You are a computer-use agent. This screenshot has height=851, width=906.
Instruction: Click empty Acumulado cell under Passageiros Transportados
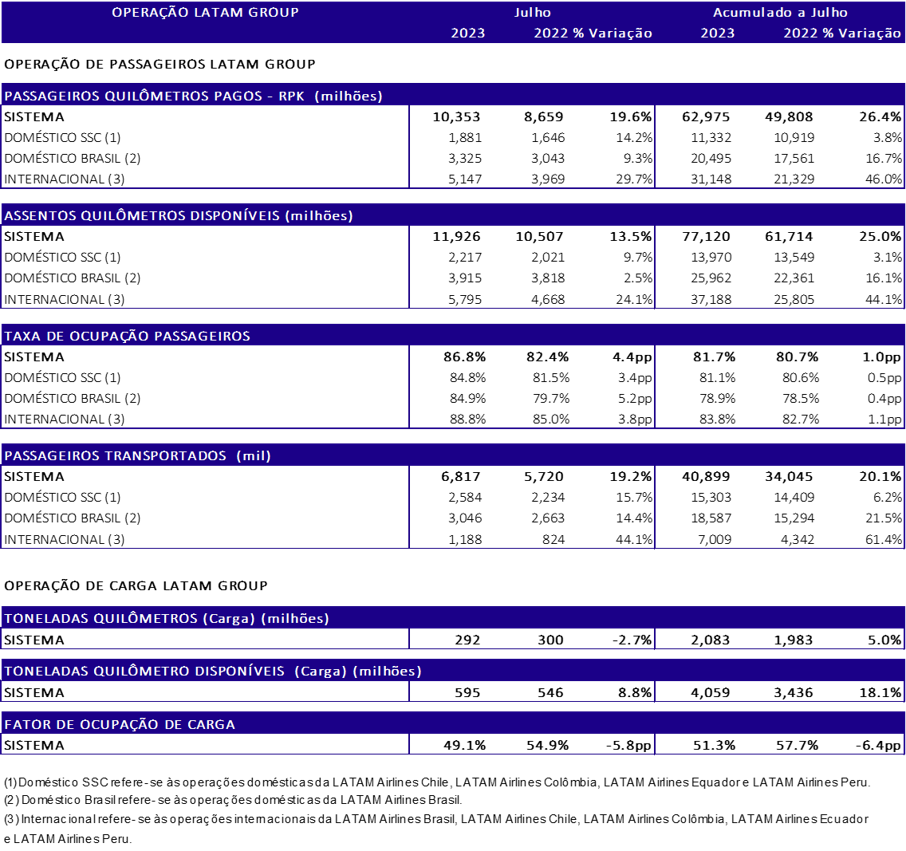[x=780, y=507]
